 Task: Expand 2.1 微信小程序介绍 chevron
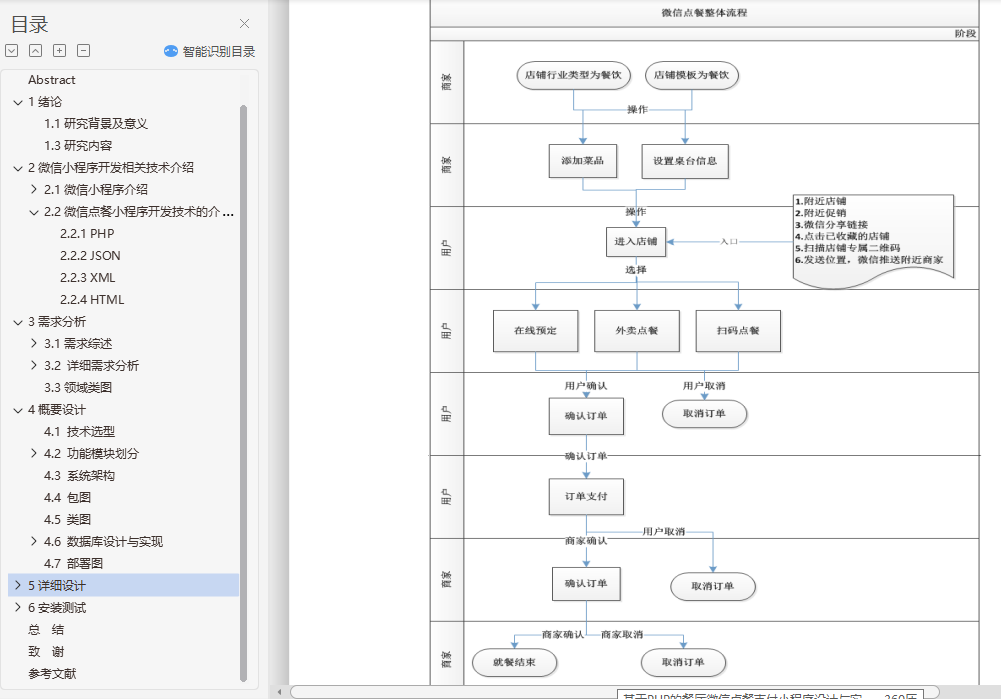coord(34,190)
